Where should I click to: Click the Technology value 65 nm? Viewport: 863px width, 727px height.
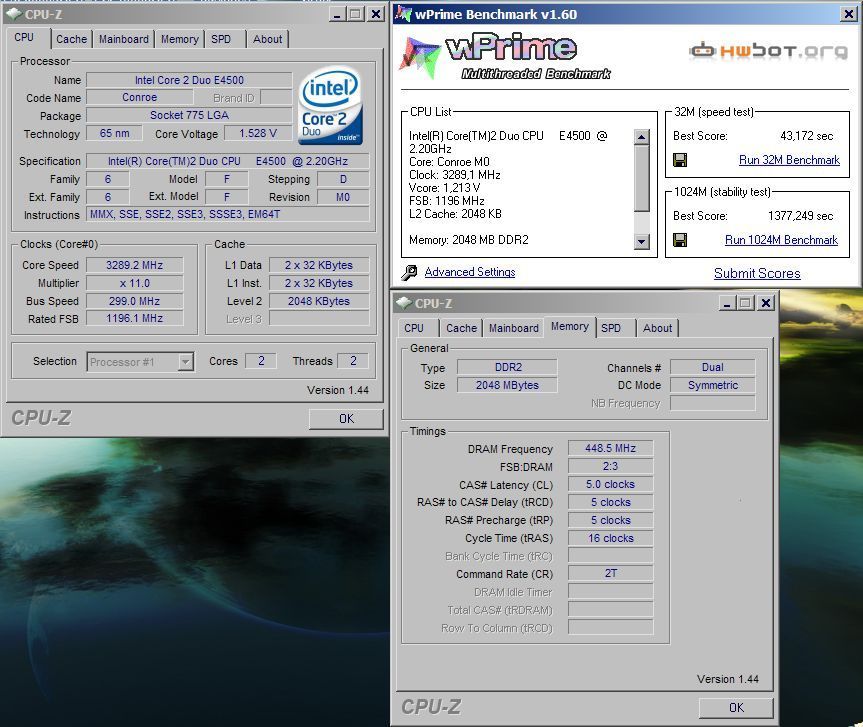[114, 134]
